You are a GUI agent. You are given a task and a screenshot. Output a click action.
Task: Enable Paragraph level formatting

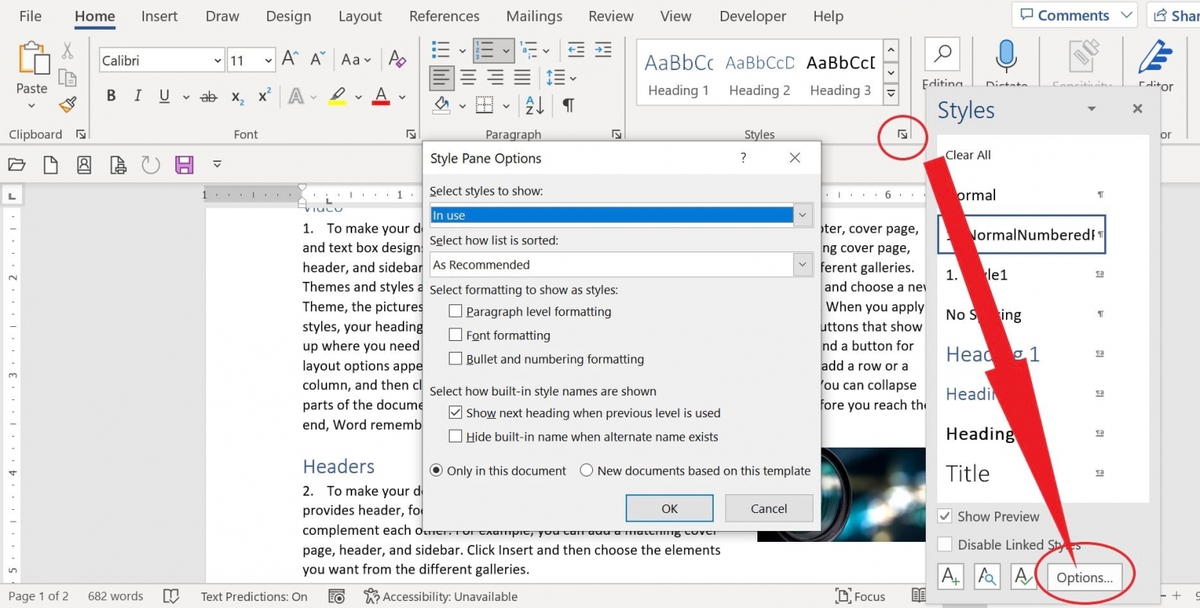click(x=456, y=311)
